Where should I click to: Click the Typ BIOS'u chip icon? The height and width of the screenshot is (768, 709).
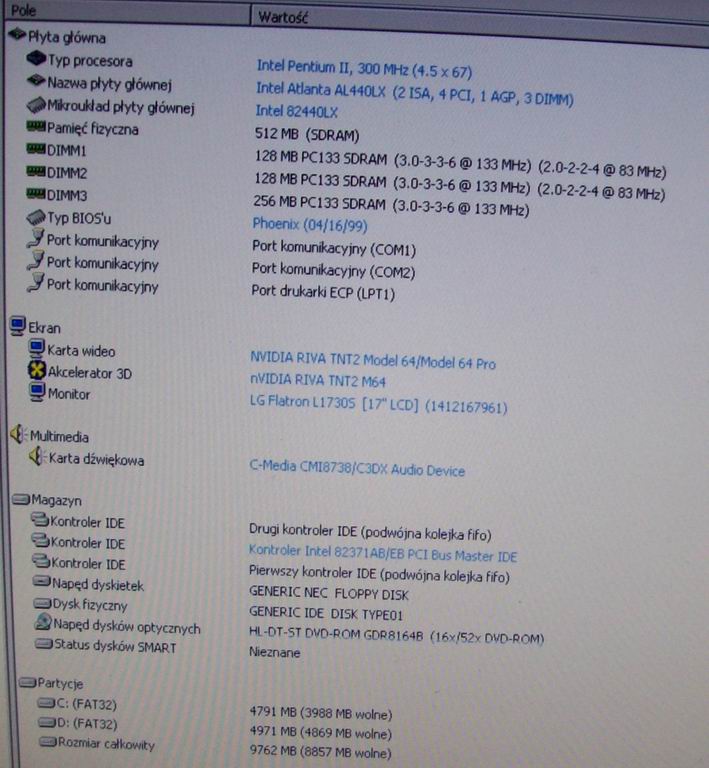coord(36,216)
